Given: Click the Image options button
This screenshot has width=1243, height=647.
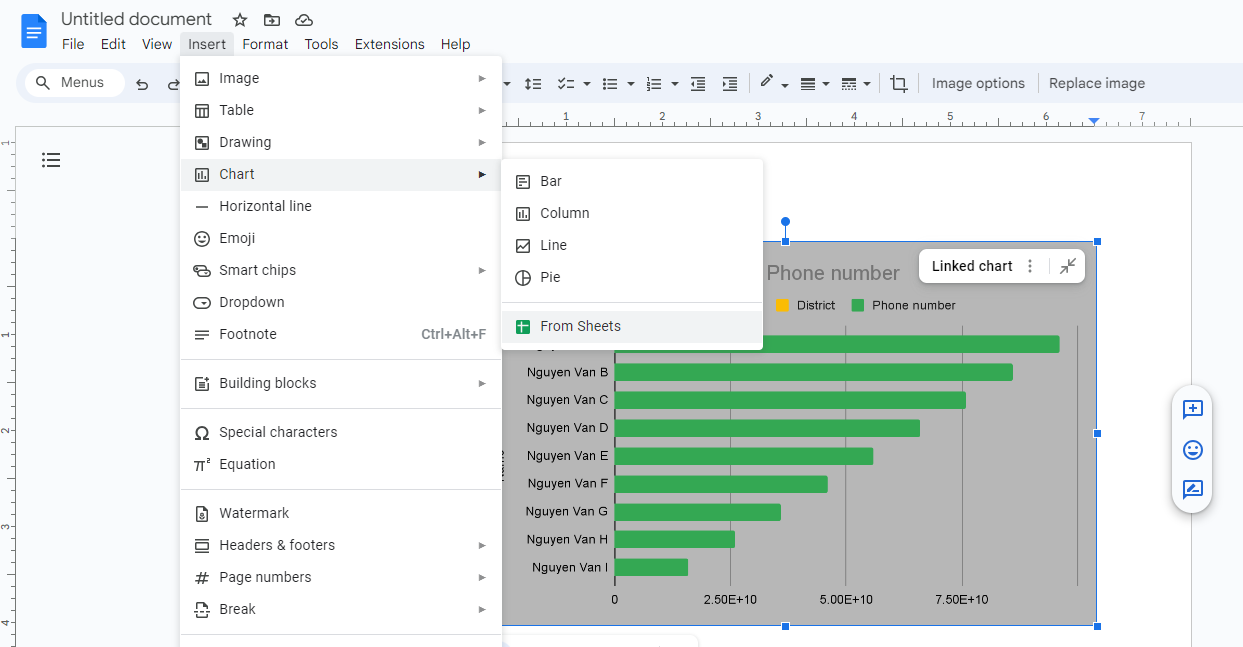Looking at the screenshot, I should (978, 84).
